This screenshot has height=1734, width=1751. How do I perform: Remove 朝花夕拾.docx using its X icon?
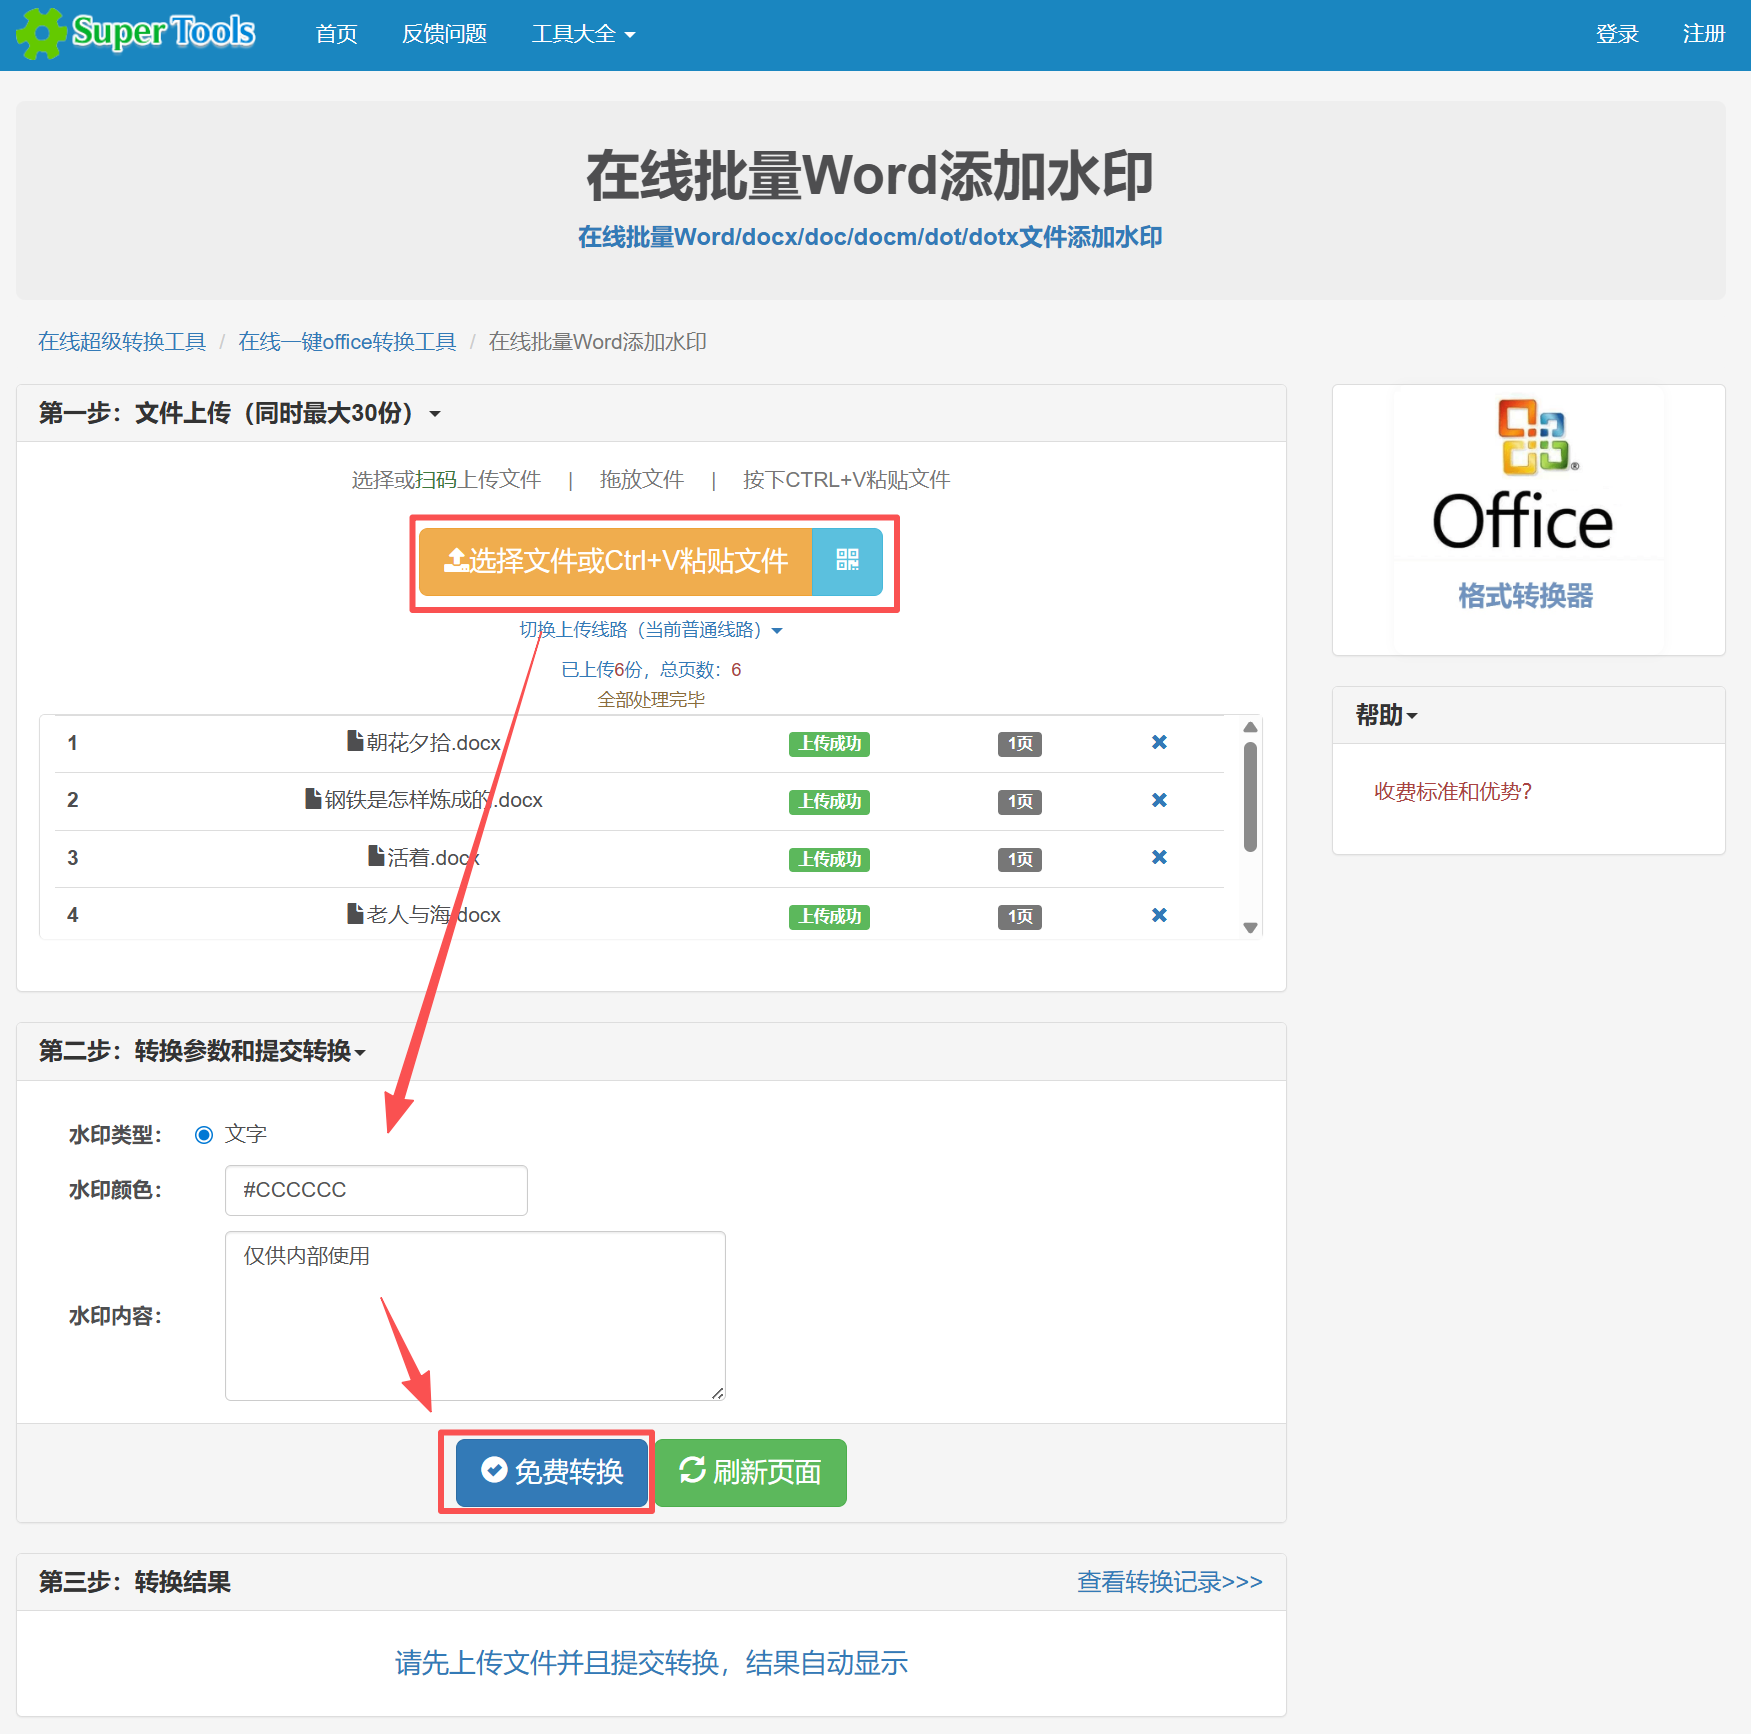coord(1158,742)
